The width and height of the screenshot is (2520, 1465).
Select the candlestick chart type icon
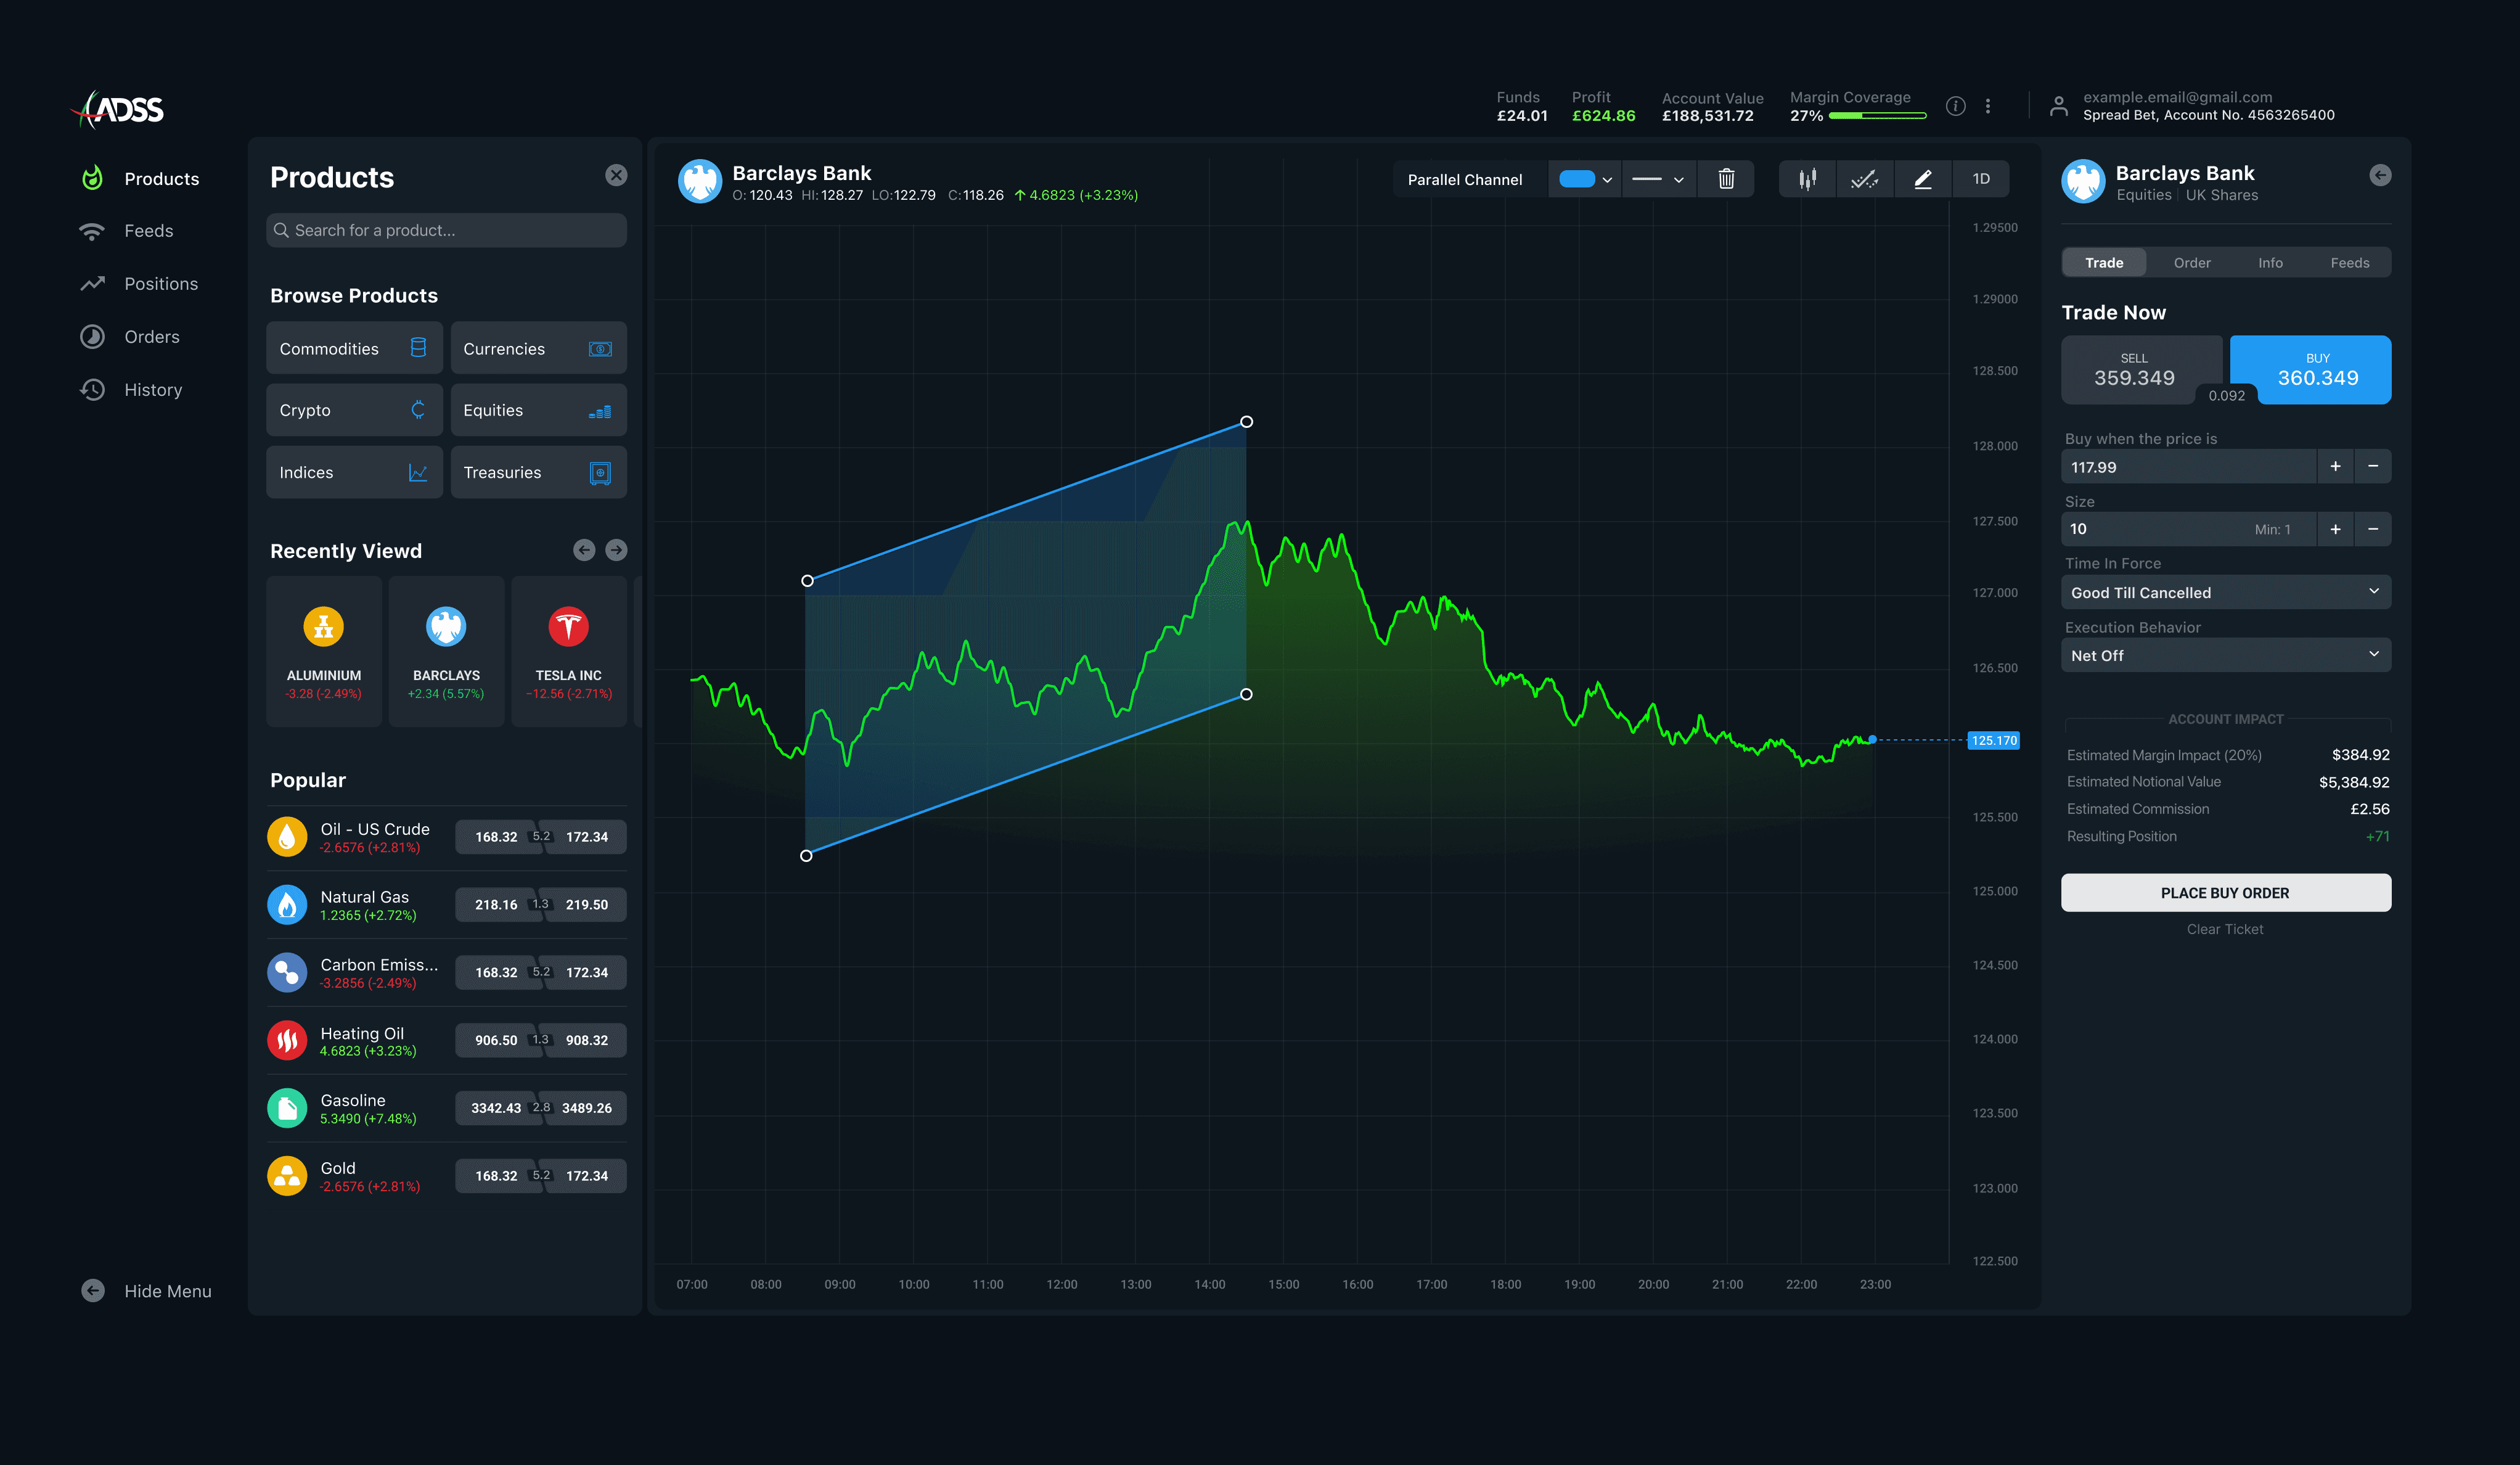(1807, 179)
